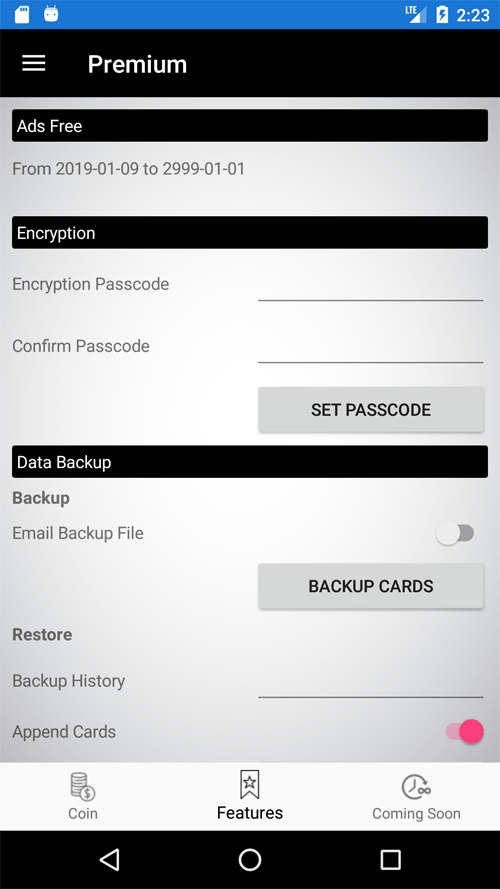Open recent apps square icon
This screenshot has height=889, width=500.
(390, 860)
